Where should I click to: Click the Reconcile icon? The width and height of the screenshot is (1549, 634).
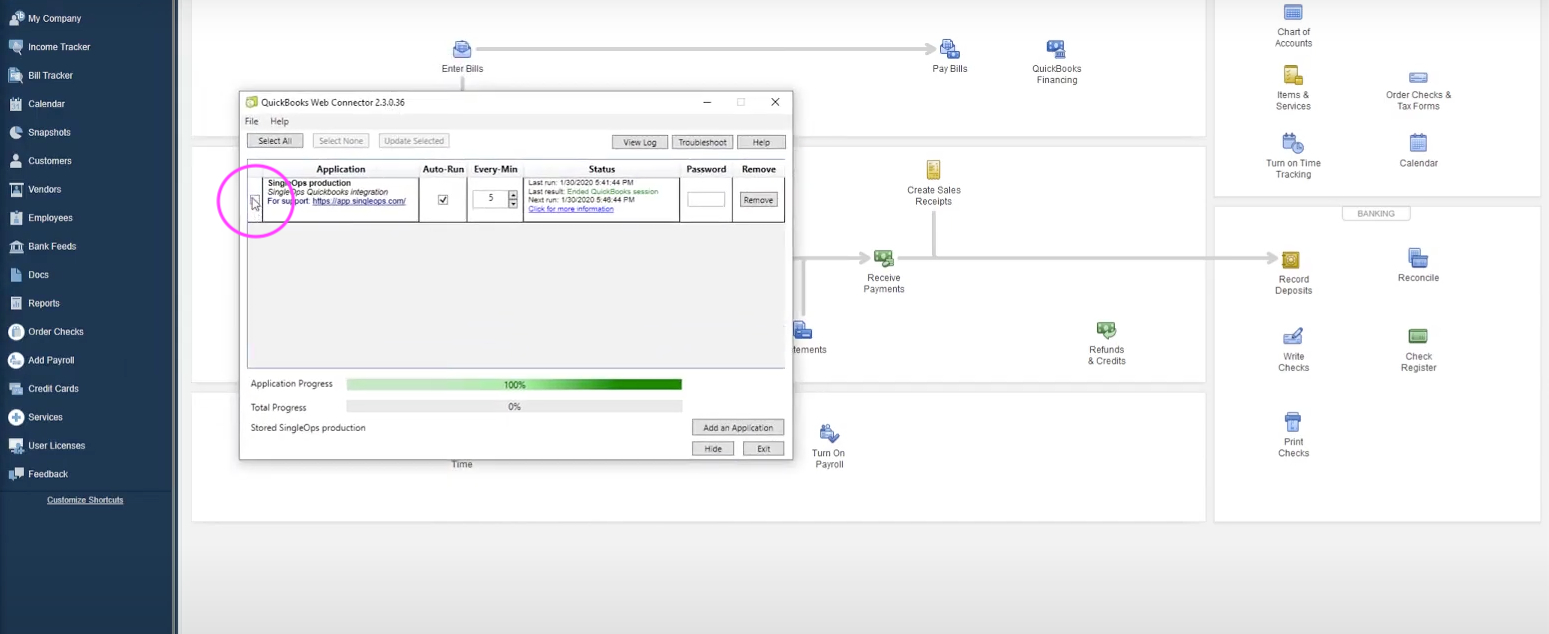1417,258
